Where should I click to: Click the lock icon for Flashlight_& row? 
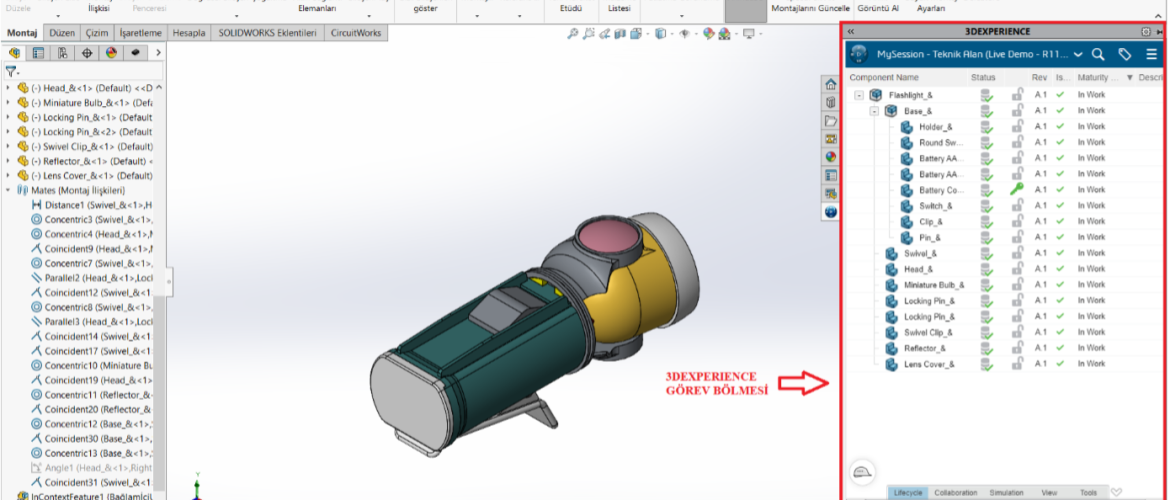click(1017, 95)
